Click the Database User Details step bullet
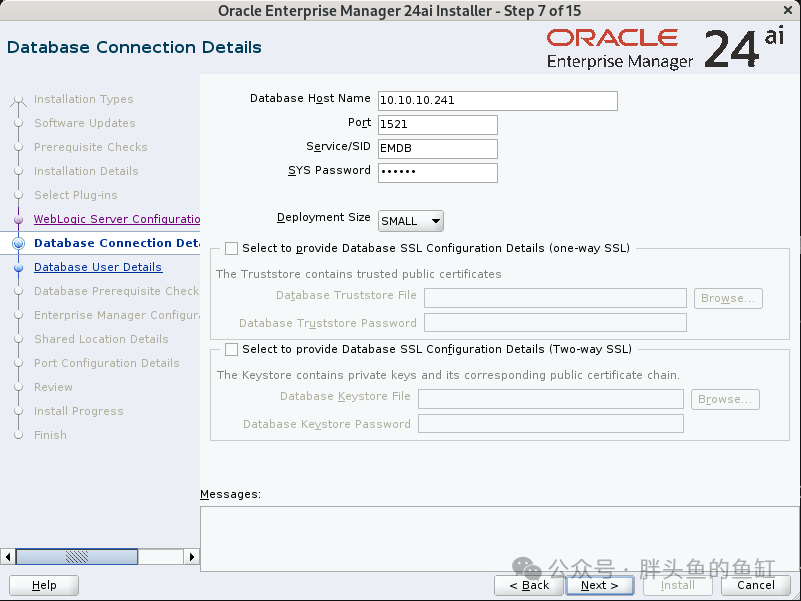 point(18,267)
